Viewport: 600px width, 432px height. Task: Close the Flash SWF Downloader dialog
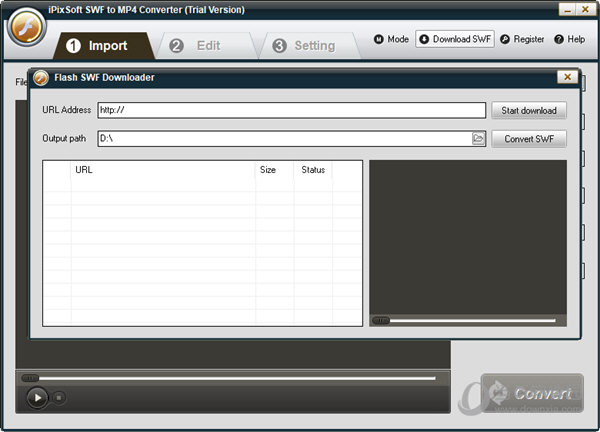click(x=567, y=77)
